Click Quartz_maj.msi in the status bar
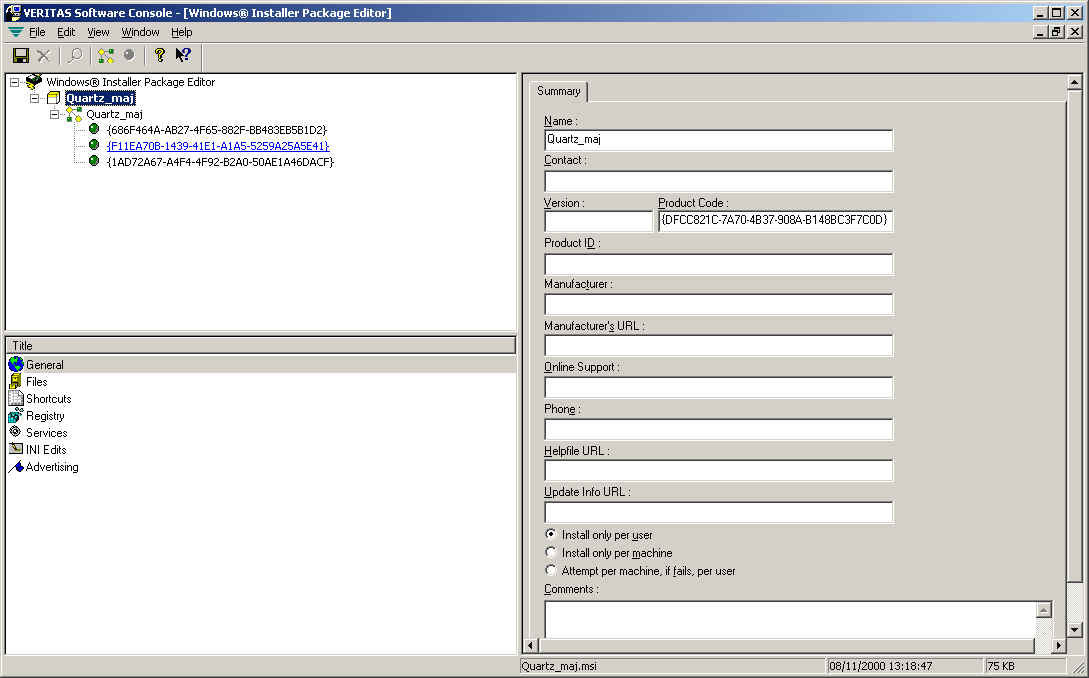The image size is (1089, 678). click(559, 666)
